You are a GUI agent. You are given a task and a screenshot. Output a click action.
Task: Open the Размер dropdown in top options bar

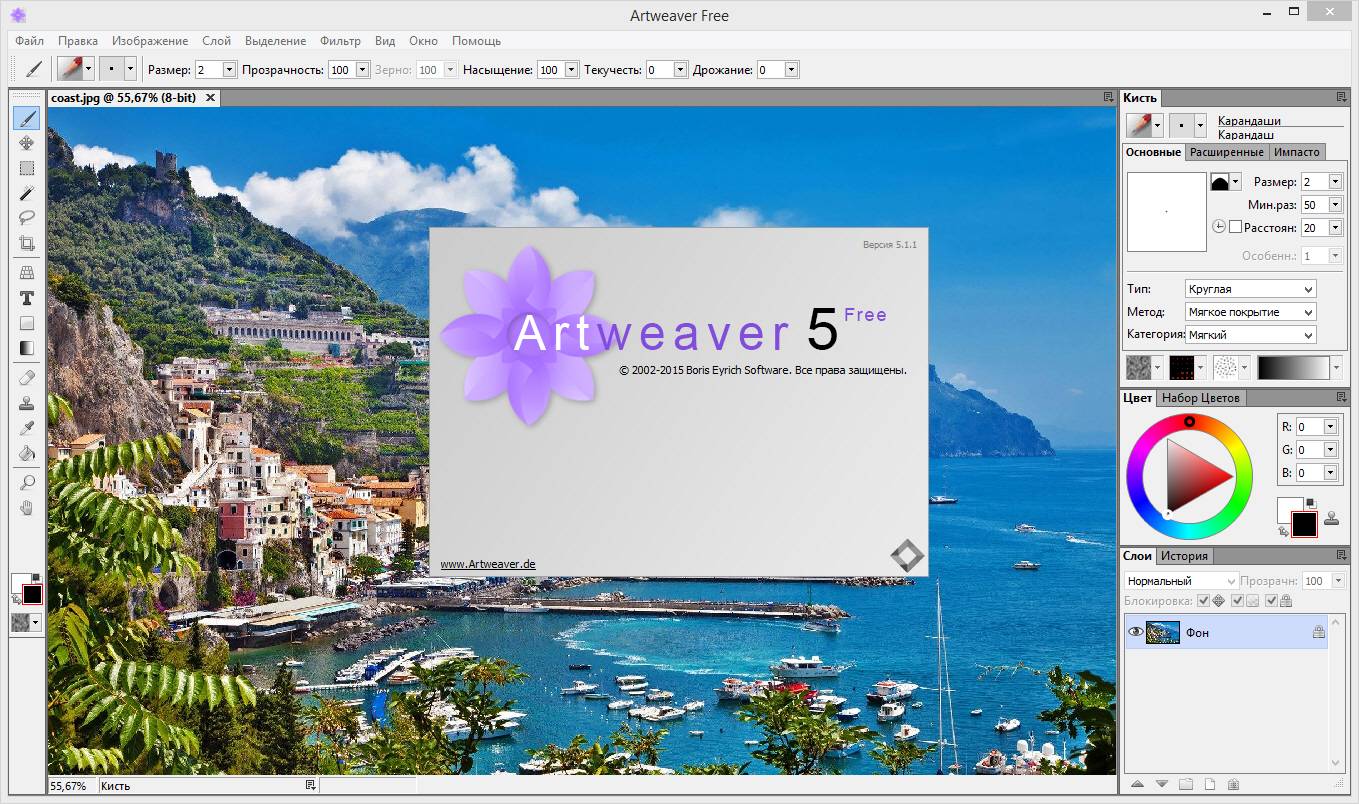point(230,69)
